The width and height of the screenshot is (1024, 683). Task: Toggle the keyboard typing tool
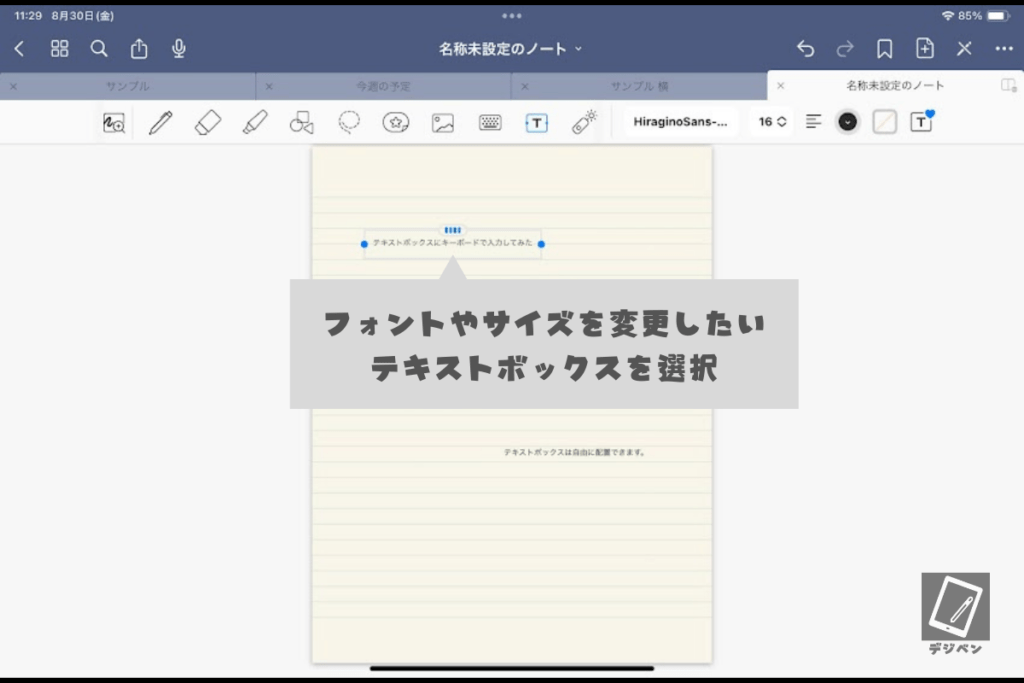[x=490, y=122]
